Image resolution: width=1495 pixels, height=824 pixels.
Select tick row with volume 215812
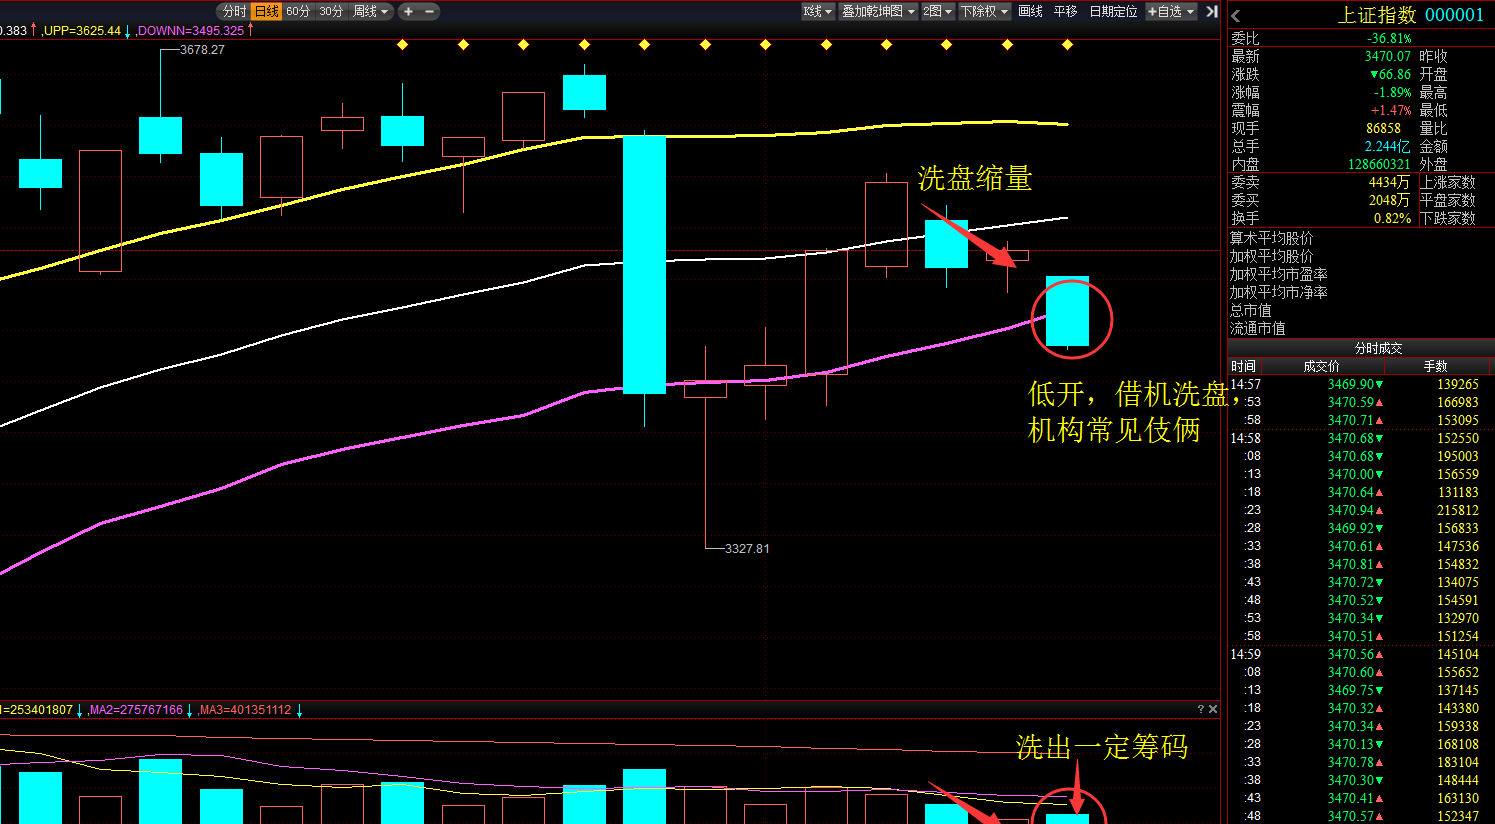[1361, 510]
